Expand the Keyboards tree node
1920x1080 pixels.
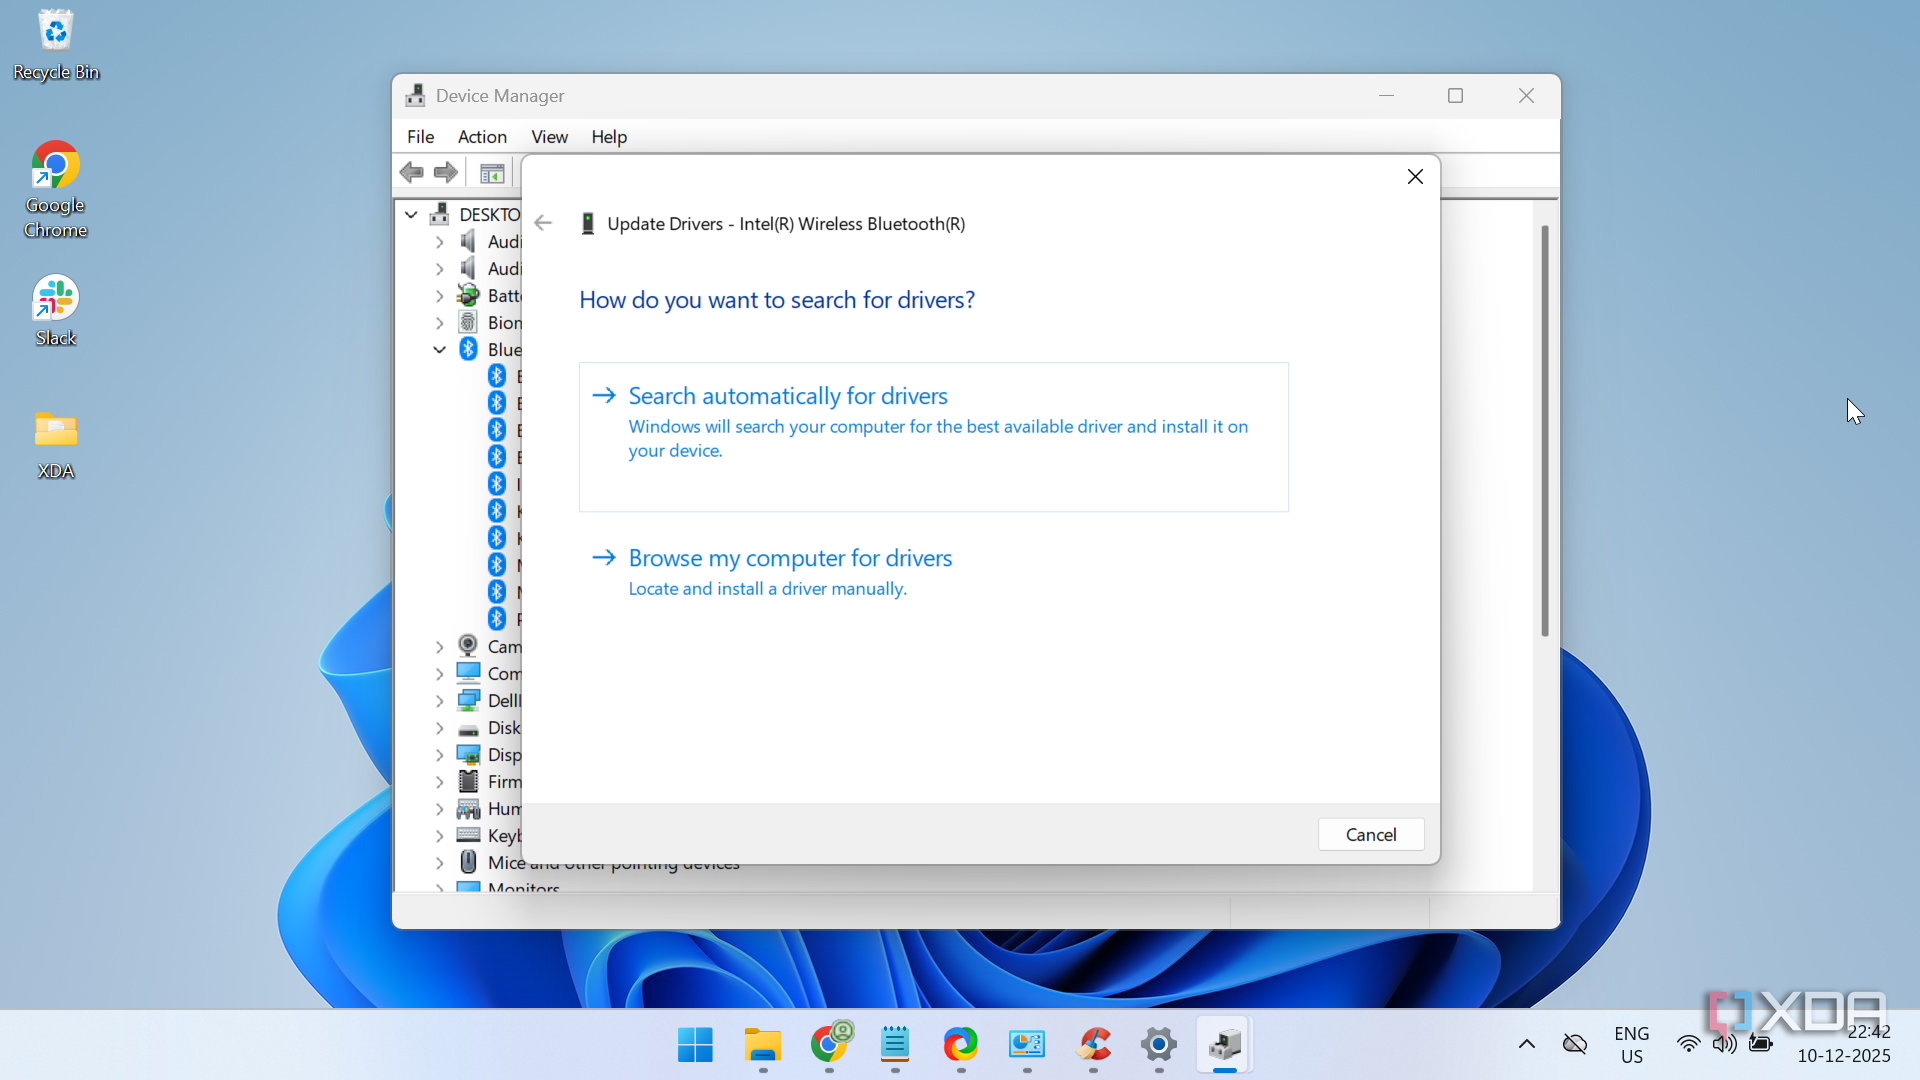439,836
